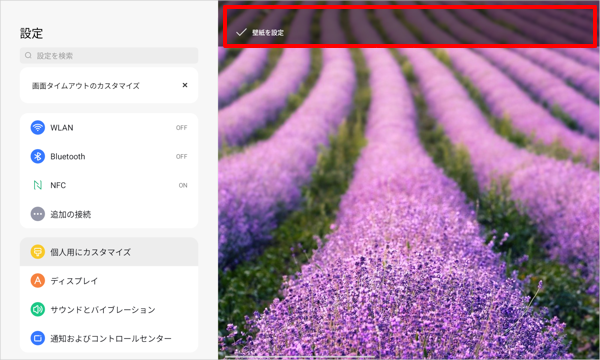
Task: Click the orange display icon
Action: point(38,280)
